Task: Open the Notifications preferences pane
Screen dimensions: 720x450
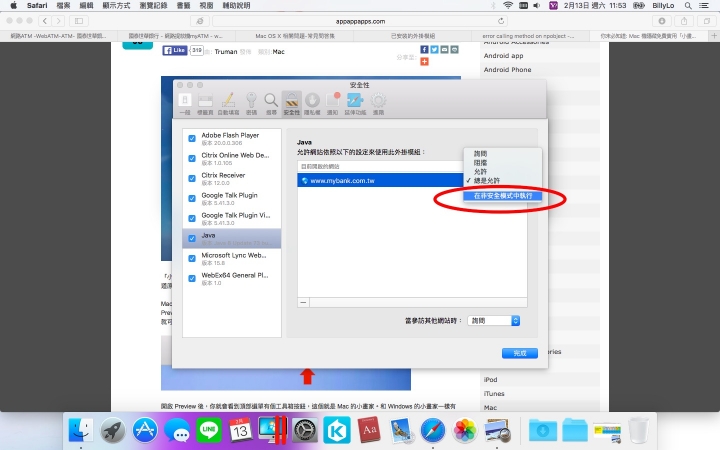Action: tap(332, 104)
